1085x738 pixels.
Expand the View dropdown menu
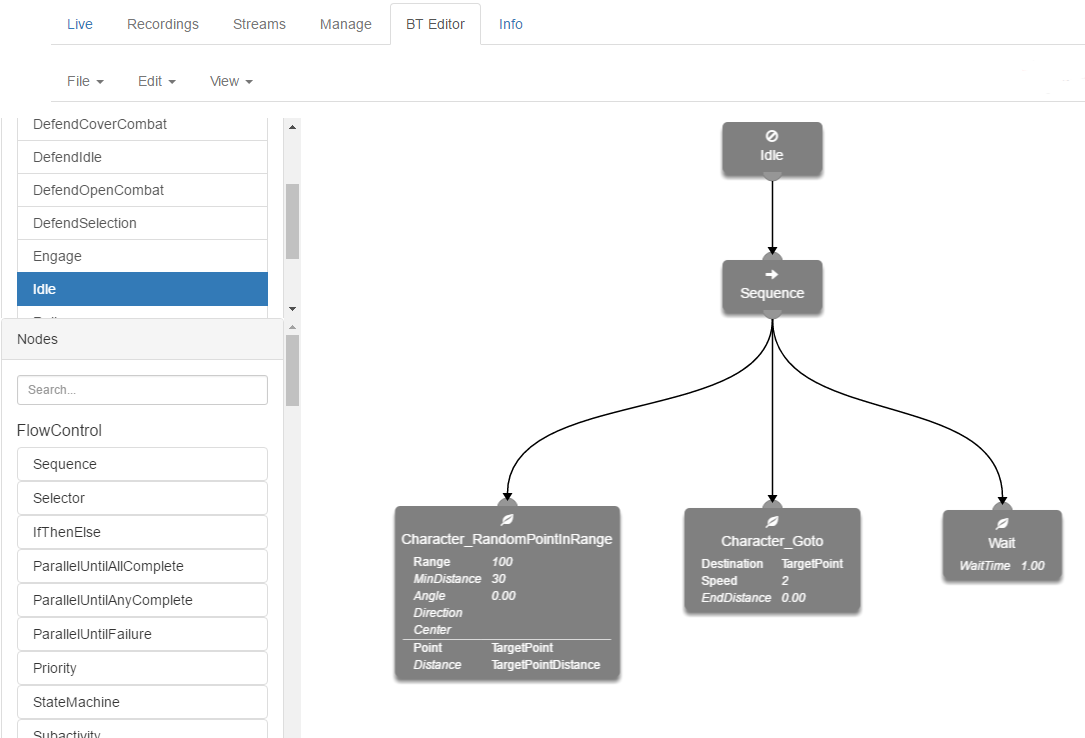[231, 81]
